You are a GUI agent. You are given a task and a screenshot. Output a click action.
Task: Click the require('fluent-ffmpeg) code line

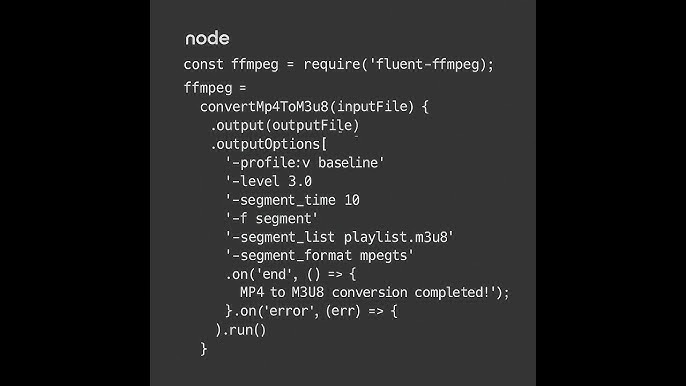[x=339, y=65]
